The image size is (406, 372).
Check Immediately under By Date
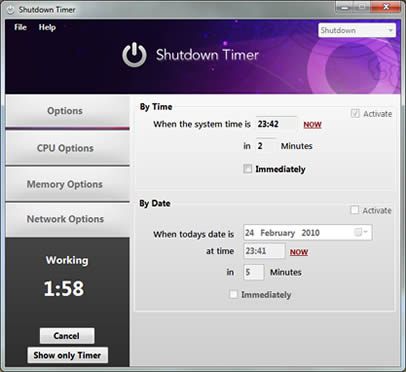coord(233,294)
